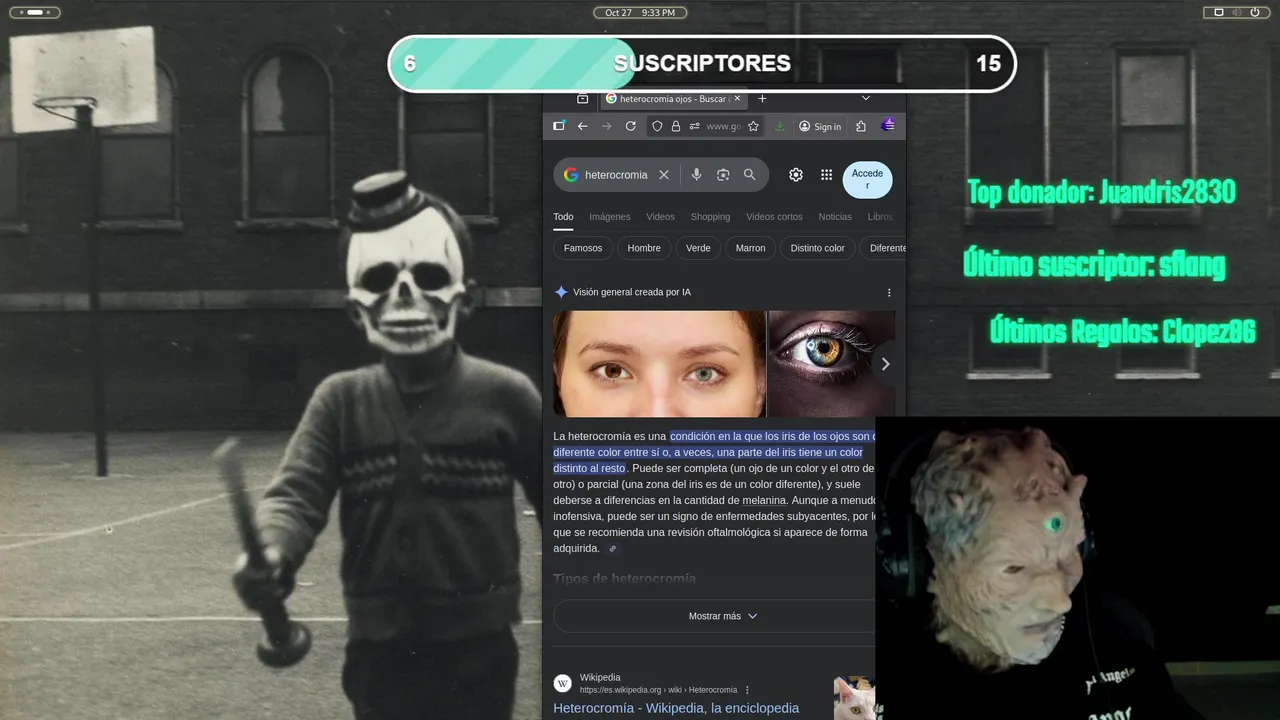
Task: Switch to the Videos tab
Action: (660, 217)
